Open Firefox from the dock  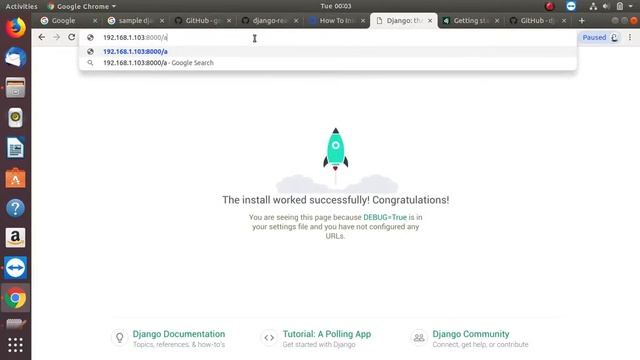tap(16, 28)
